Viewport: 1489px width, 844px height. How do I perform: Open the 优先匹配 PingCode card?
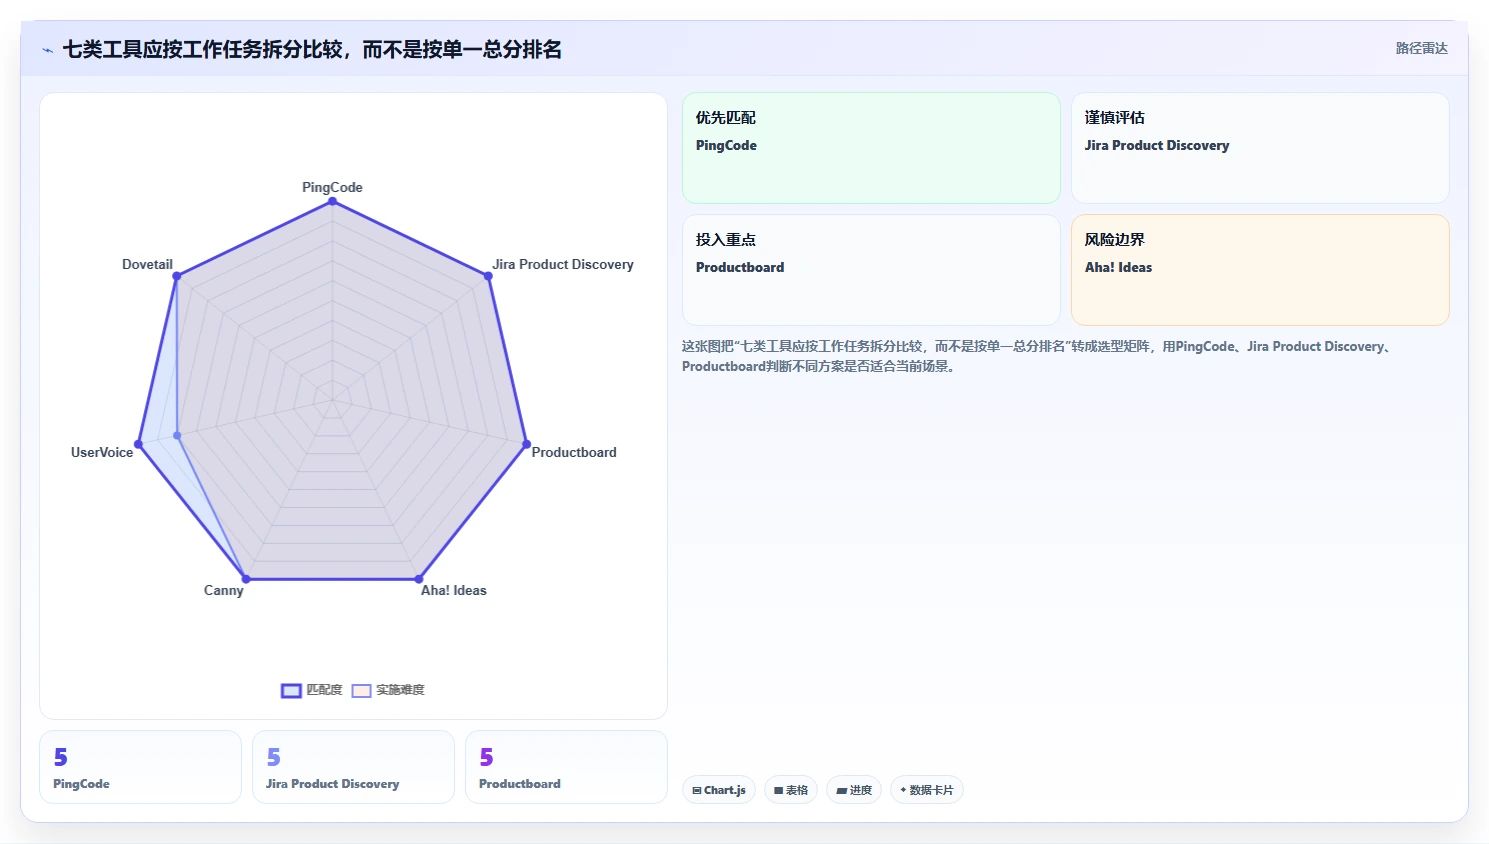[871, 148]
